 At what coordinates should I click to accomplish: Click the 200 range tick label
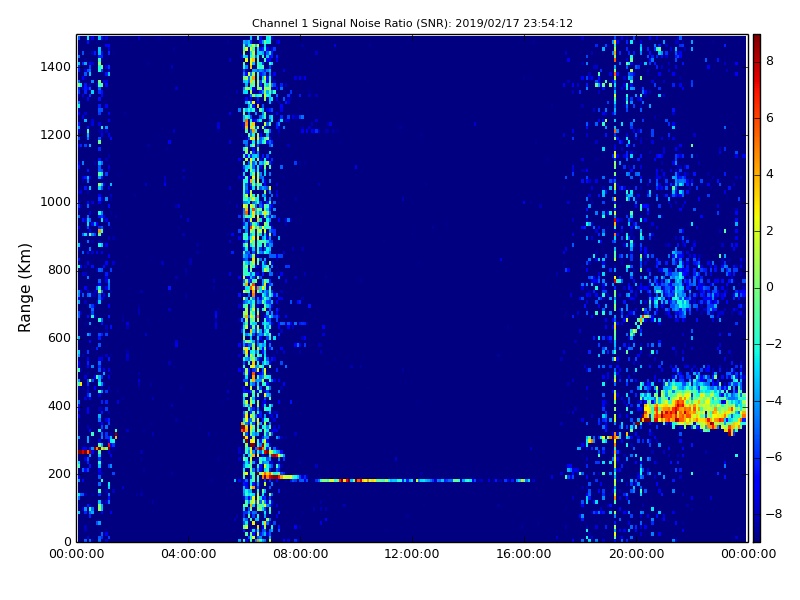(59, 473)
